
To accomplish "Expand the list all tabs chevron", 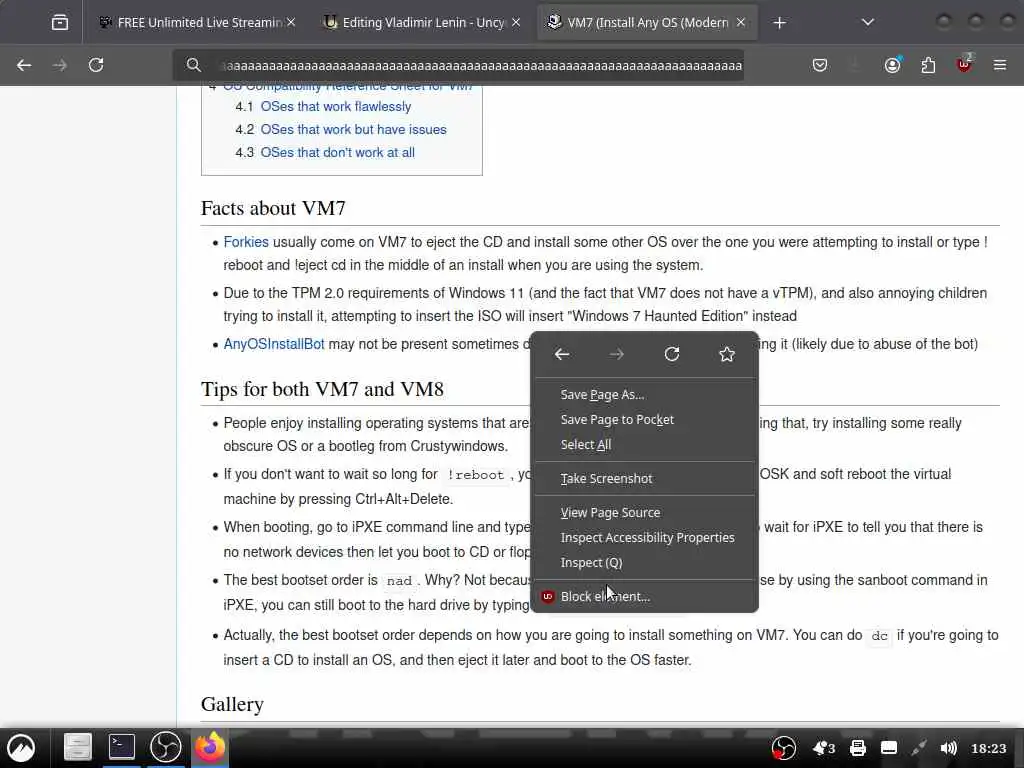I will 867,23.
